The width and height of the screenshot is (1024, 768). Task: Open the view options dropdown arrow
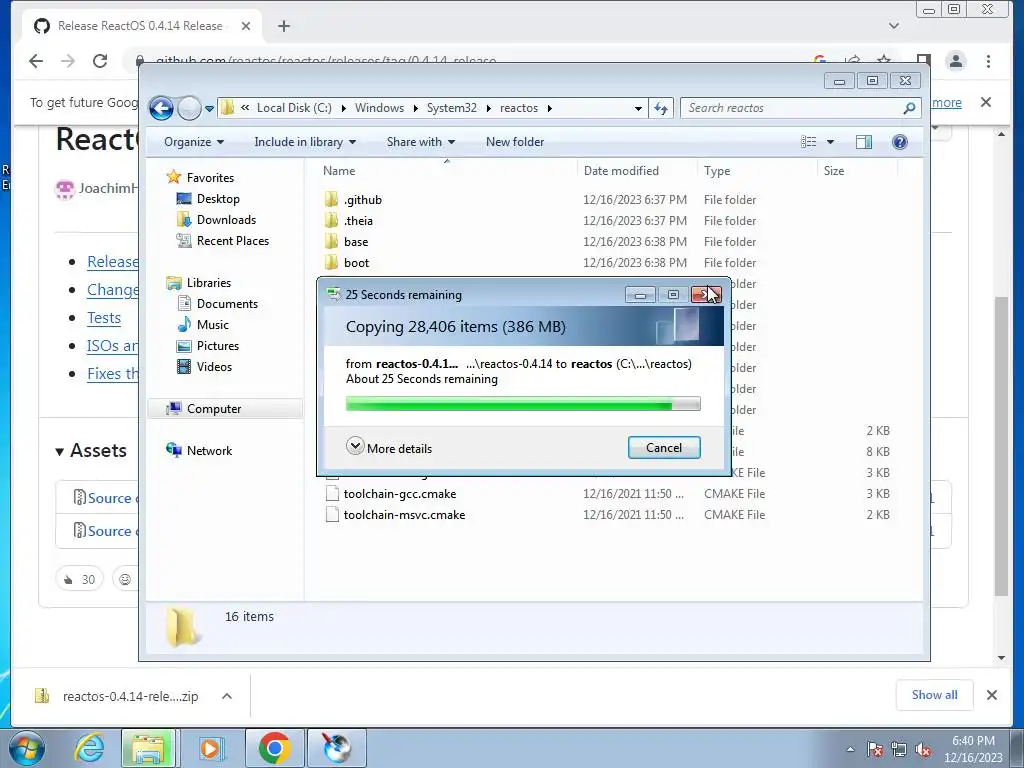tap(831, 142)
